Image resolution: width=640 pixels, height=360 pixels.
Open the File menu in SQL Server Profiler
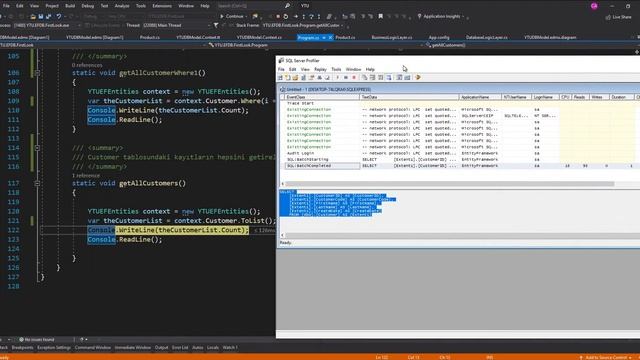281,69
